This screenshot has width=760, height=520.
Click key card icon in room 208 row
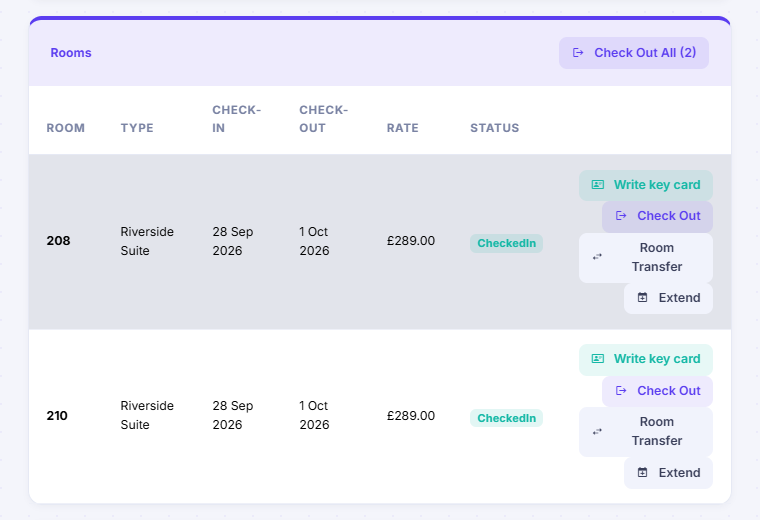click(598, 185)
